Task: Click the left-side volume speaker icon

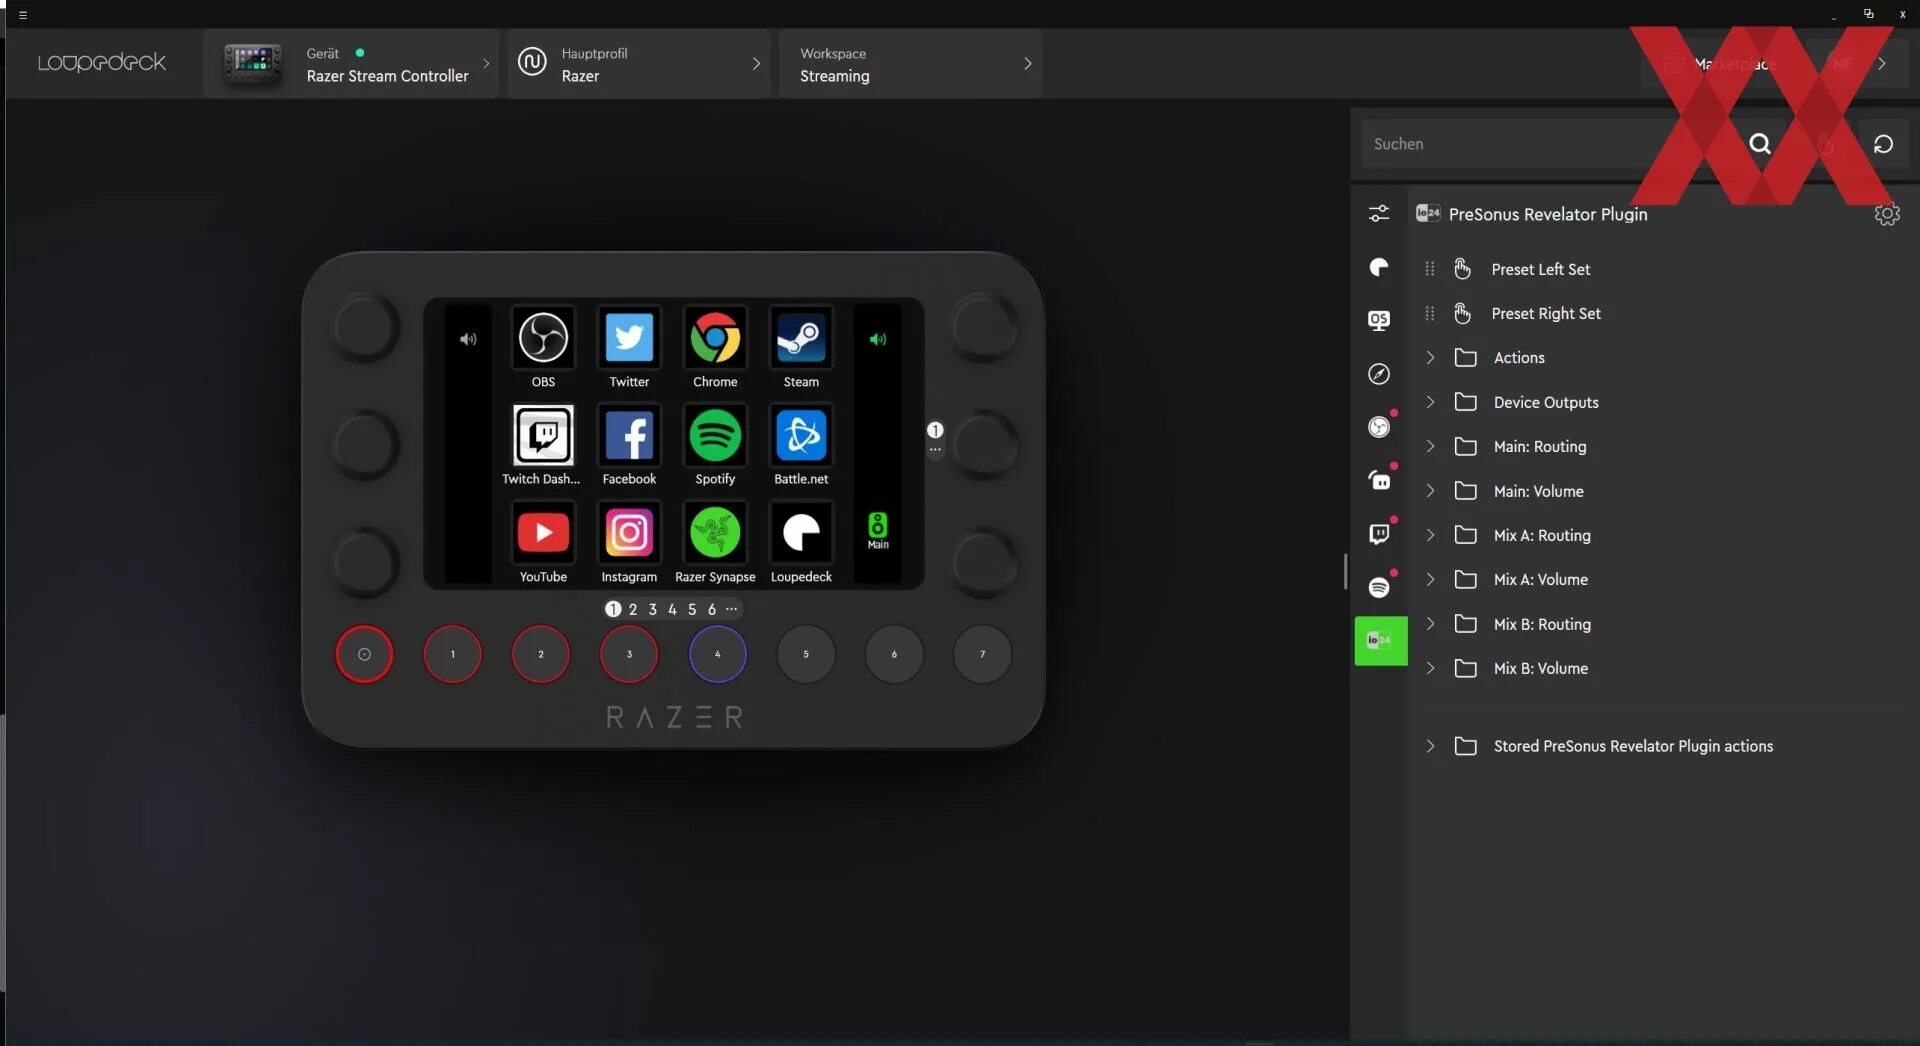Action: 468,339
